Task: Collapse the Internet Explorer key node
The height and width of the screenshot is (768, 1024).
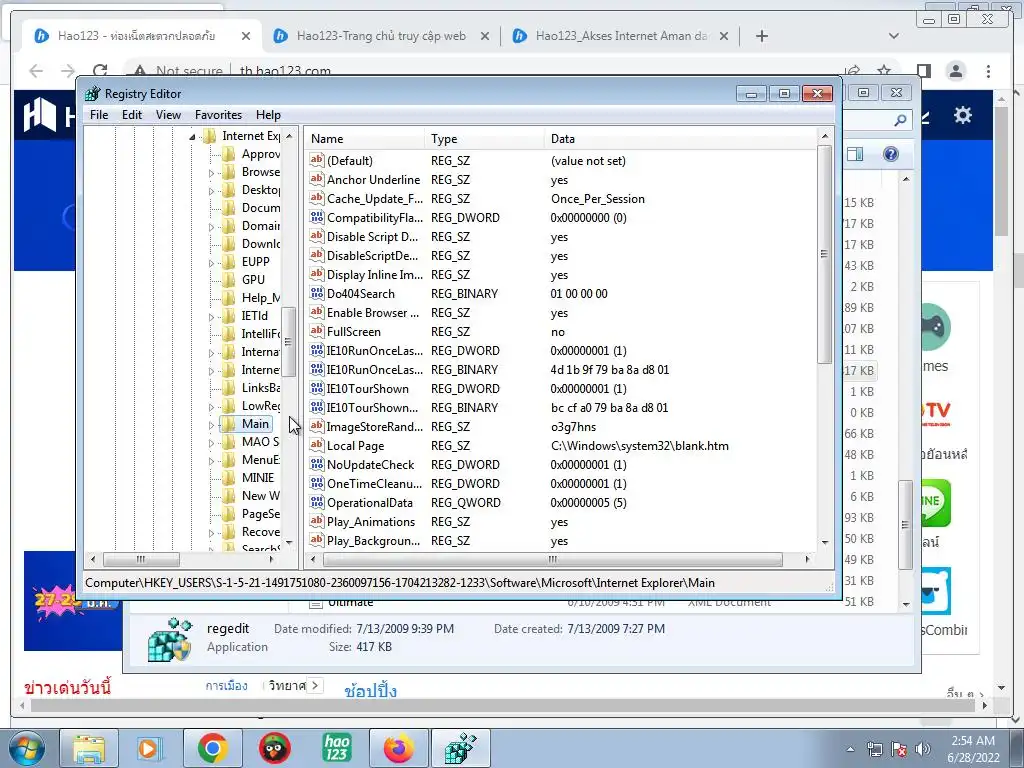Action: coord(192,136)
